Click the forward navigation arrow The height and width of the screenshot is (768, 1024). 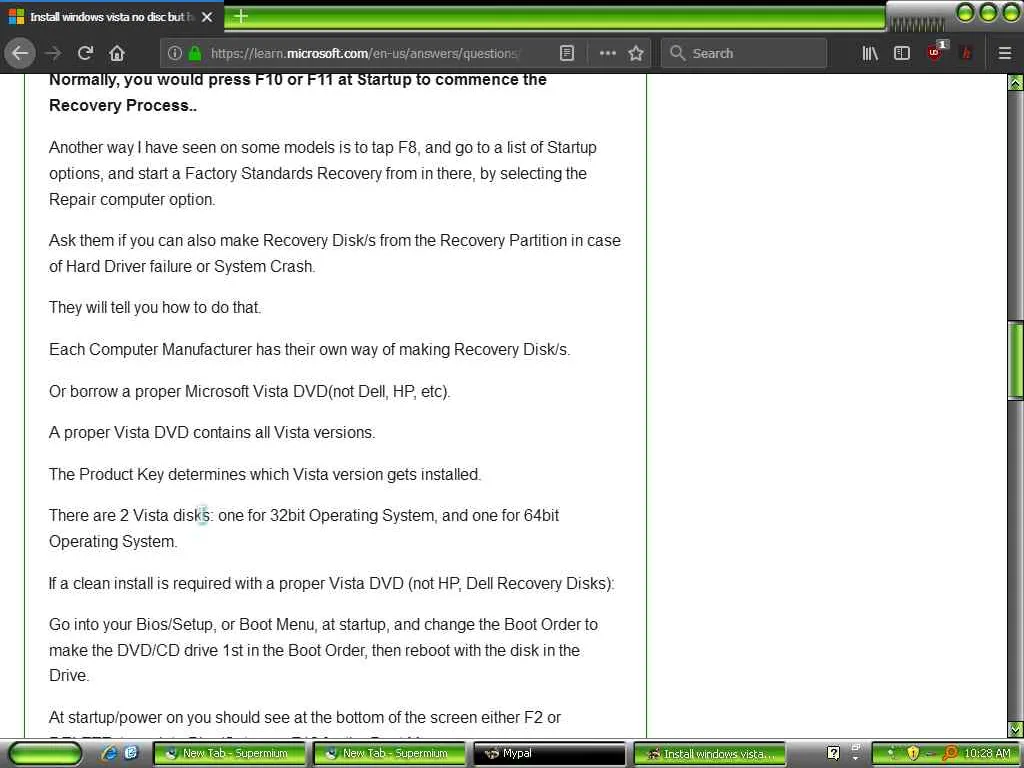tap(53, 54)
